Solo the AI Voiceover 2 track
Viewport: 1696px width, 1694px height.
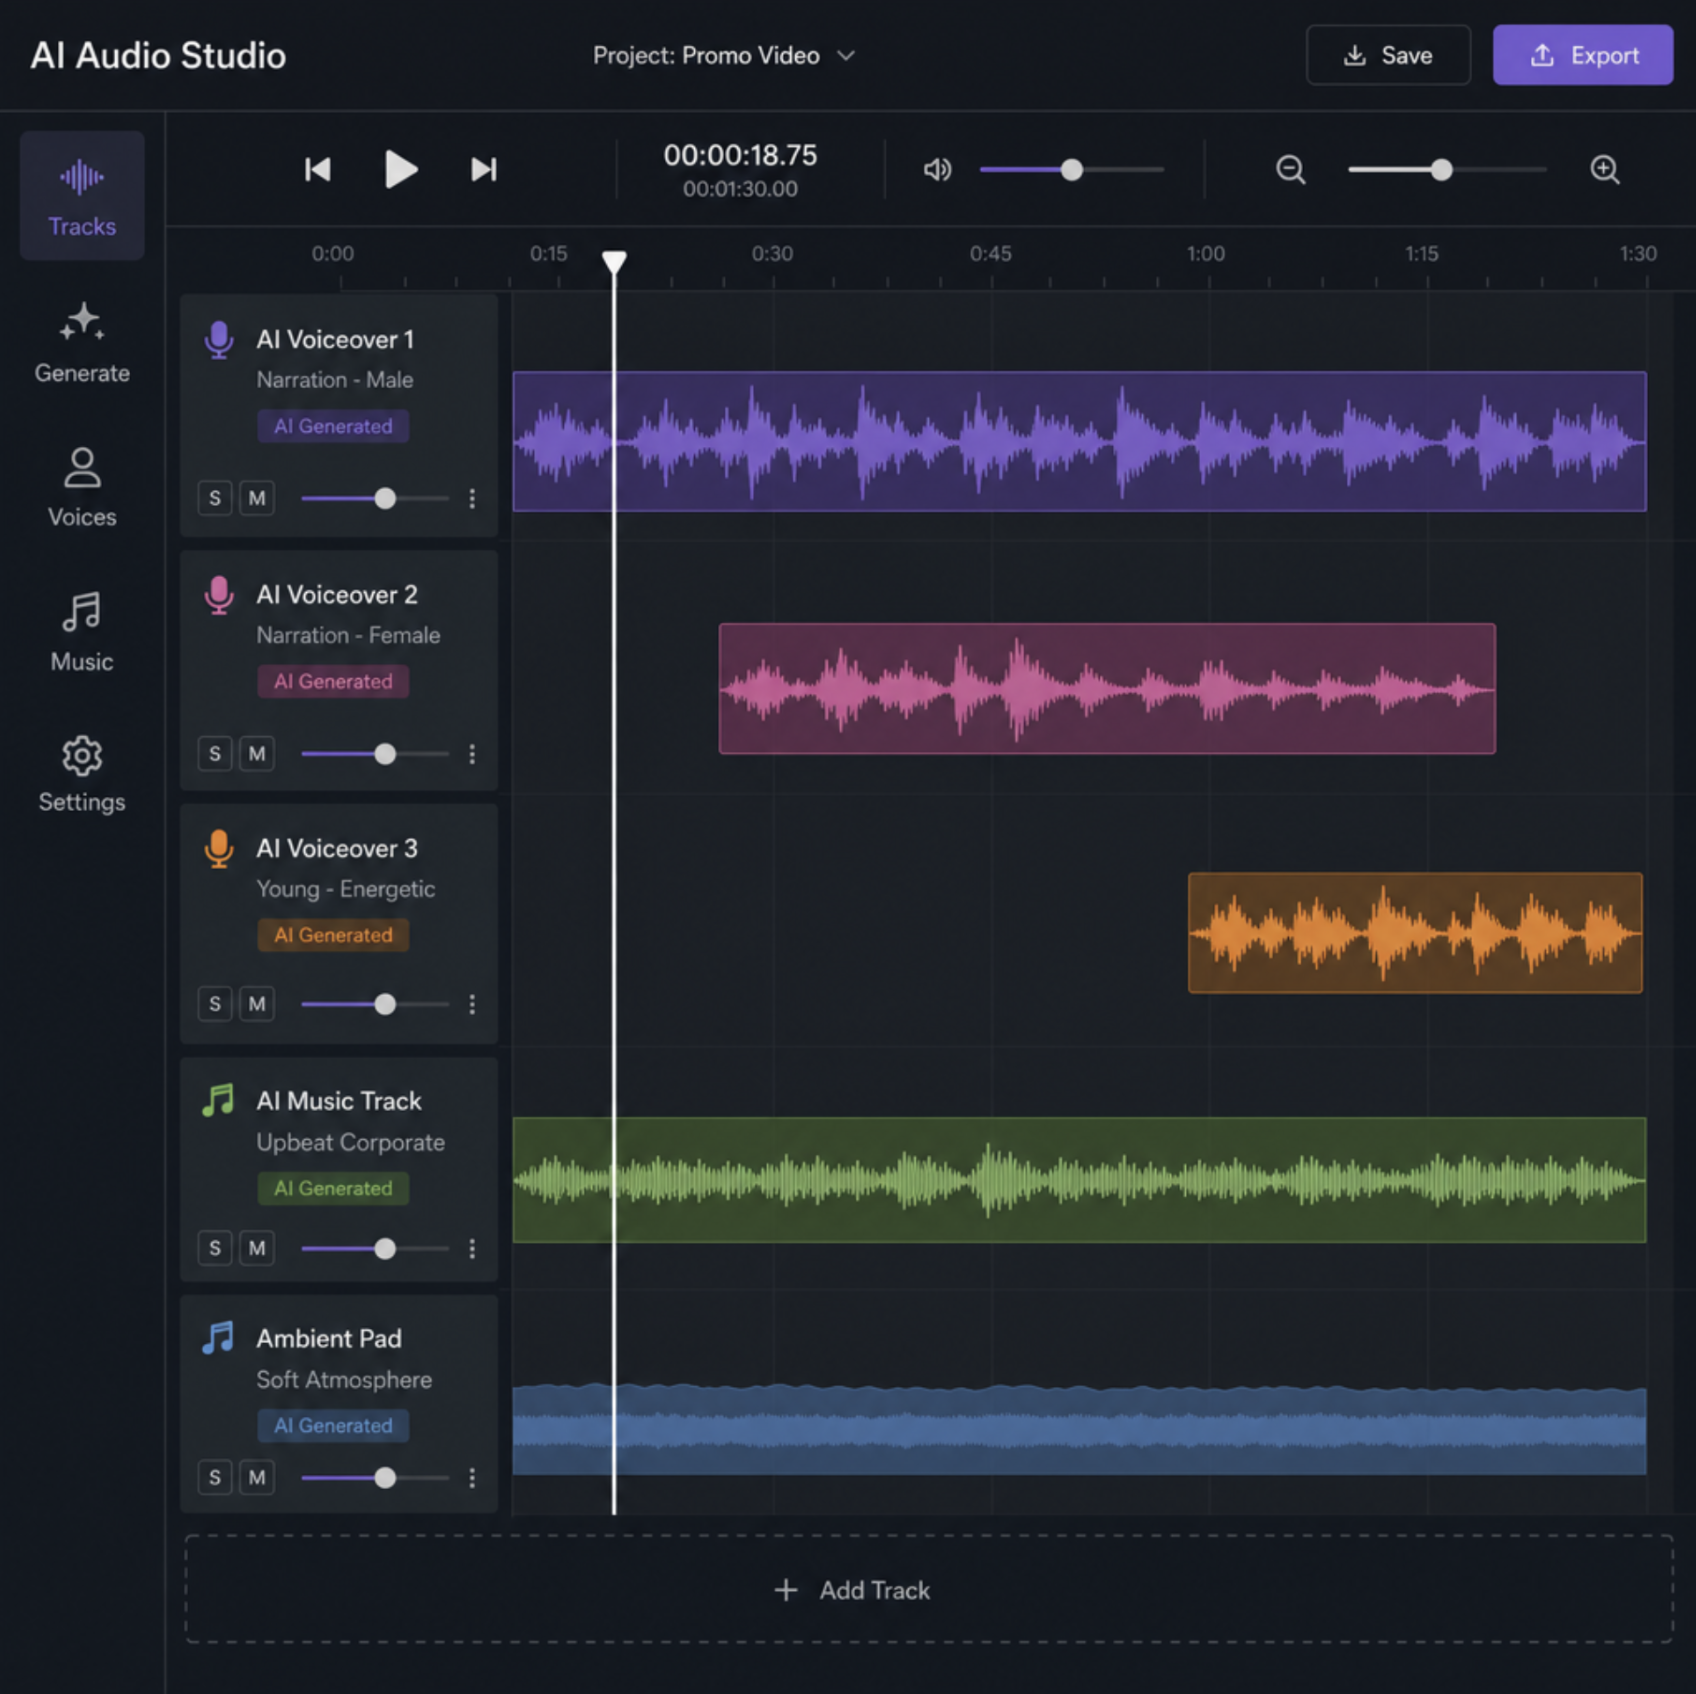(215, 753)
